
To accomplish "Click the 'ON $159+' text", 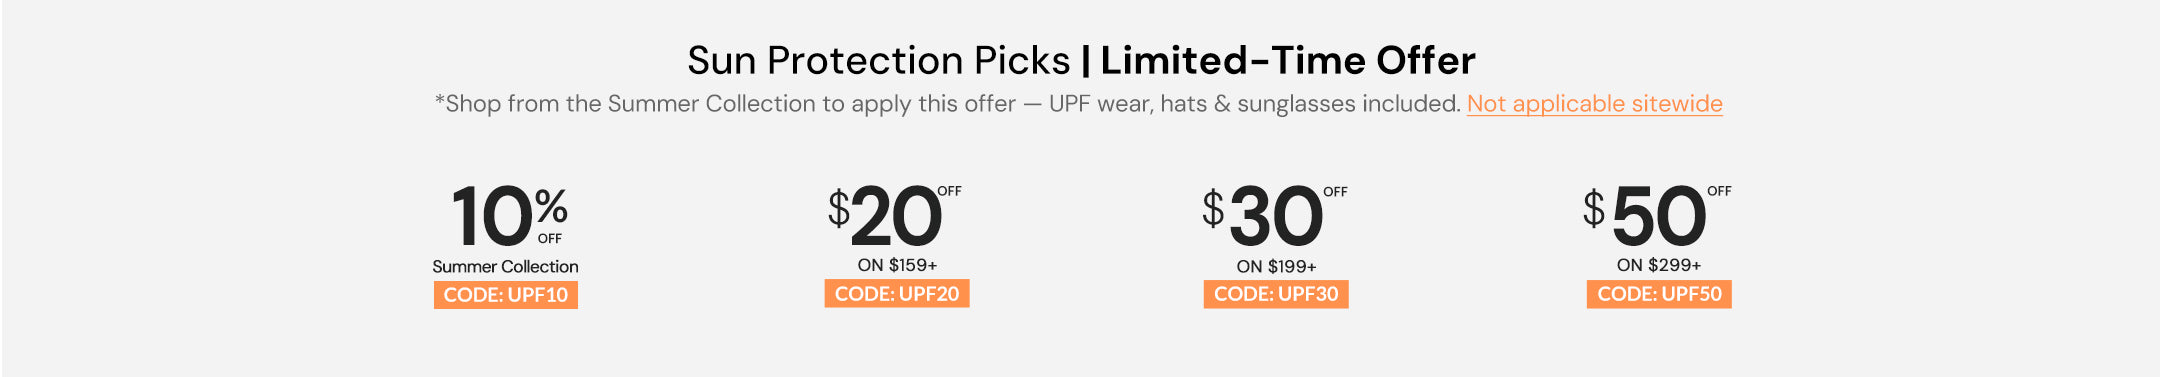I will point(897,265).
